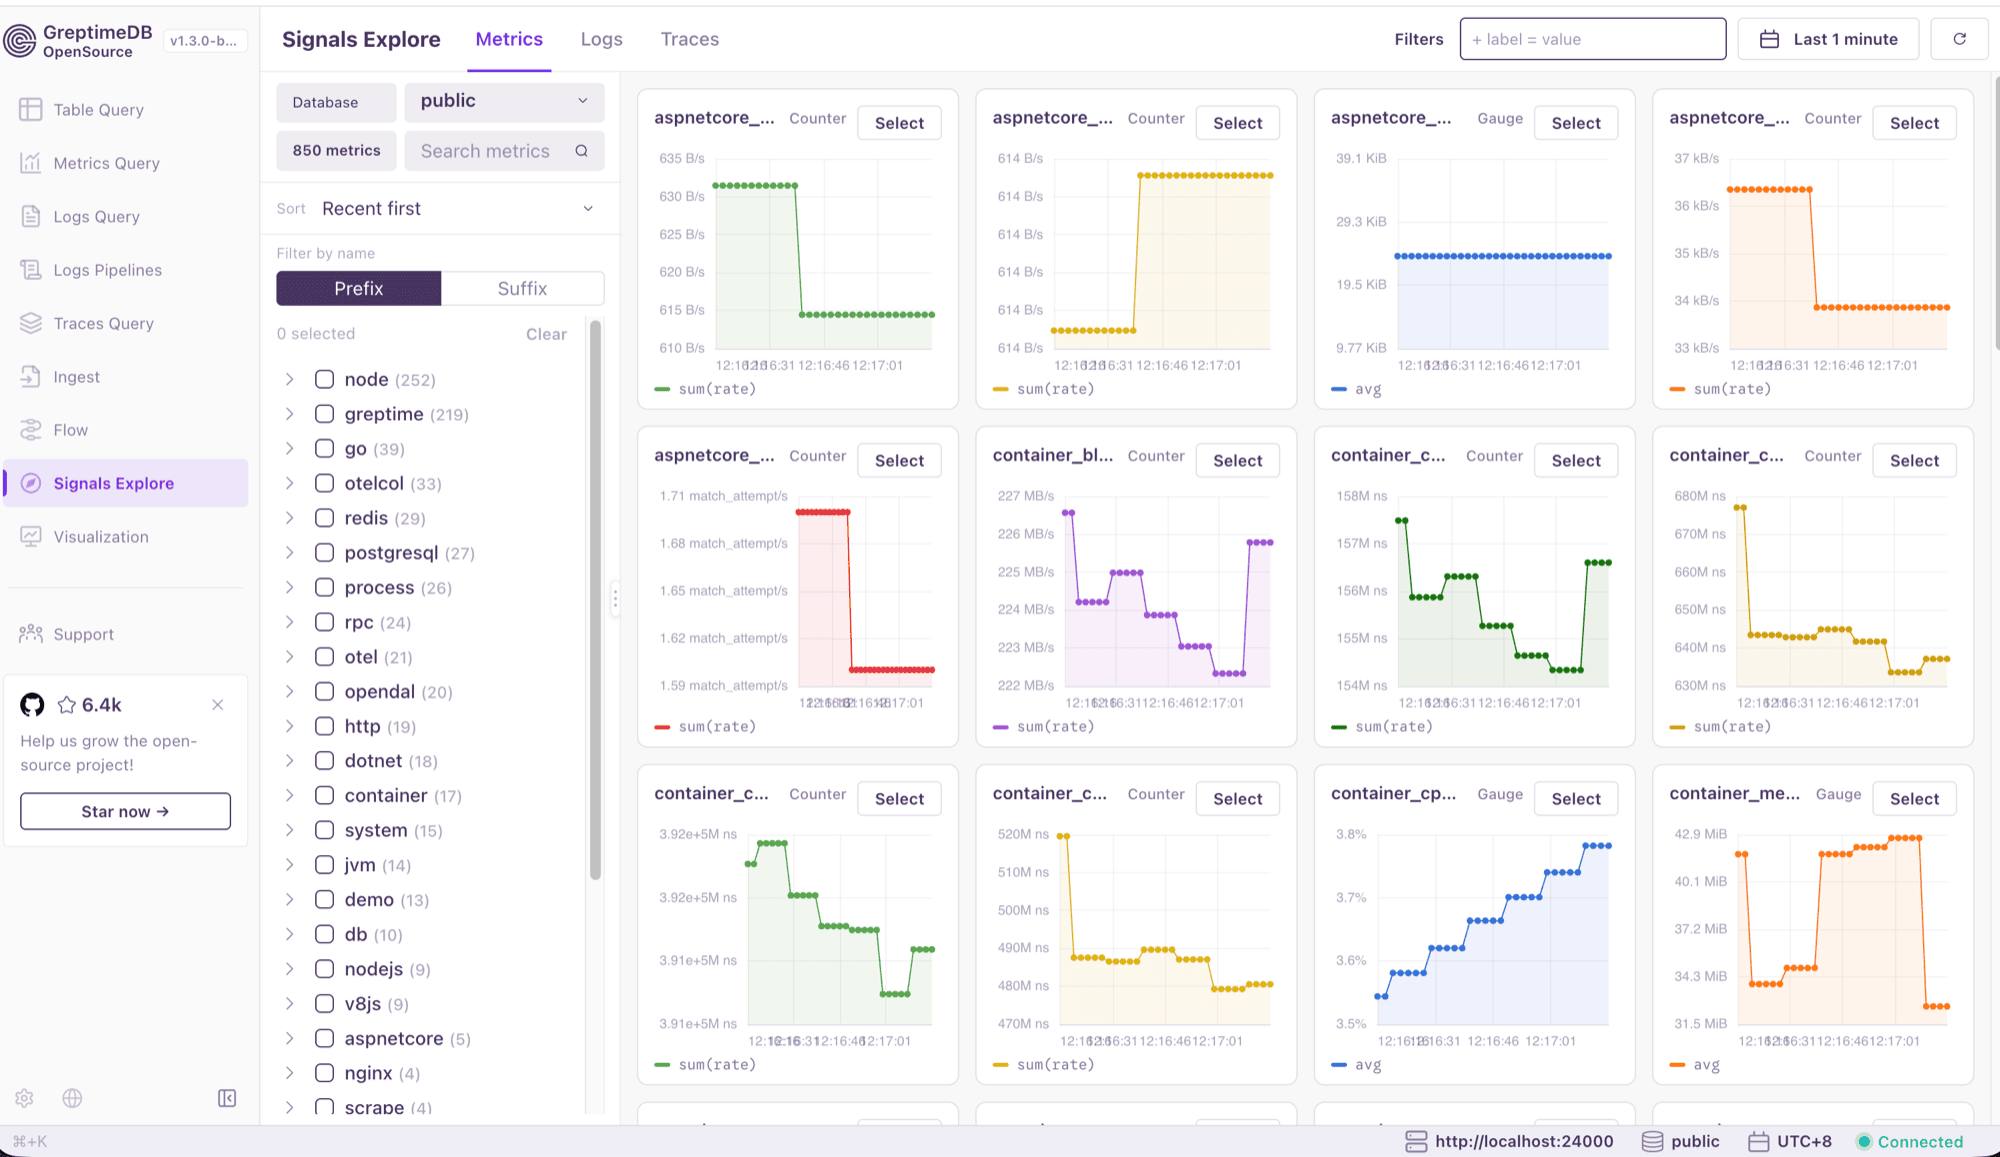Click the green Connected status indicator
This screenshot has height=1157, width=2000.
point(1864,1141)
